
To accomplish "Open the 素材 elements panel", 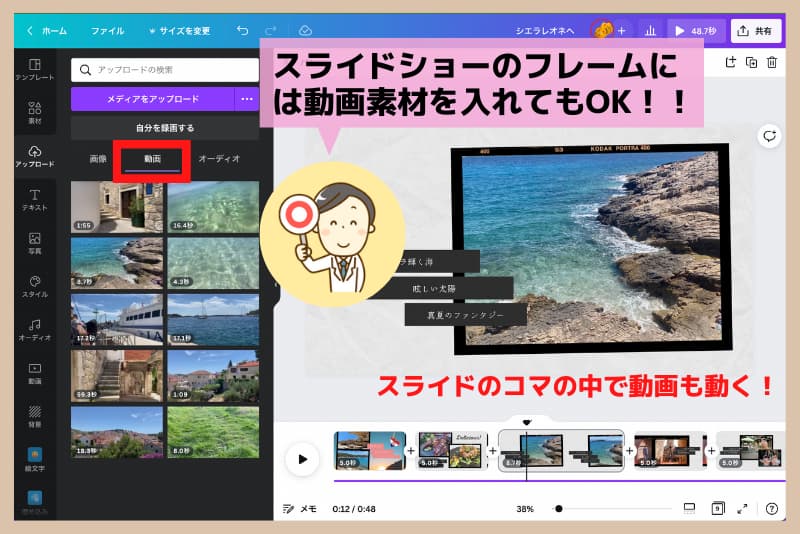I will (35, 112).
